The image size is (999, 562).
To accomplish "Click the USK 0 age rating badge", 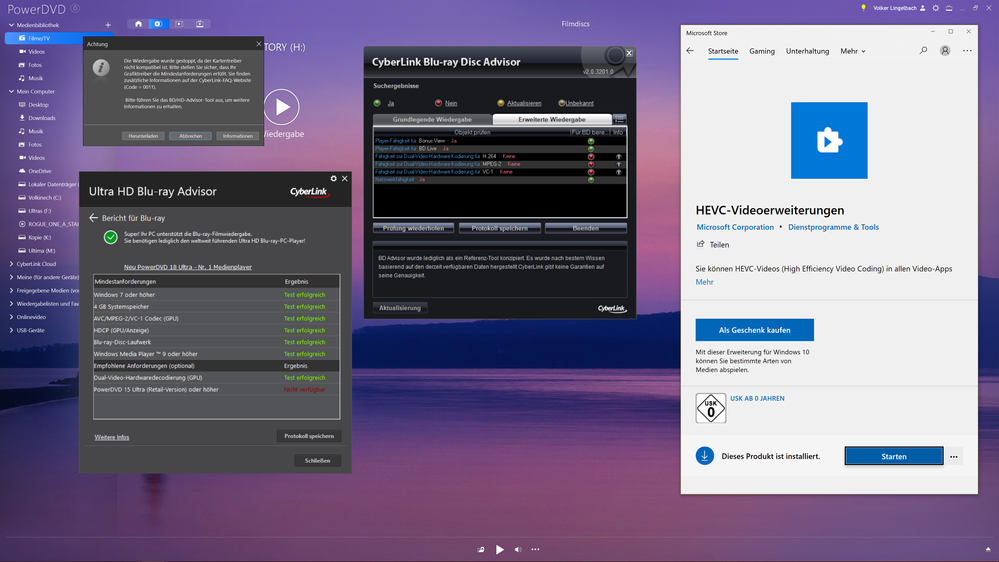I will click(x=710, y=408).
